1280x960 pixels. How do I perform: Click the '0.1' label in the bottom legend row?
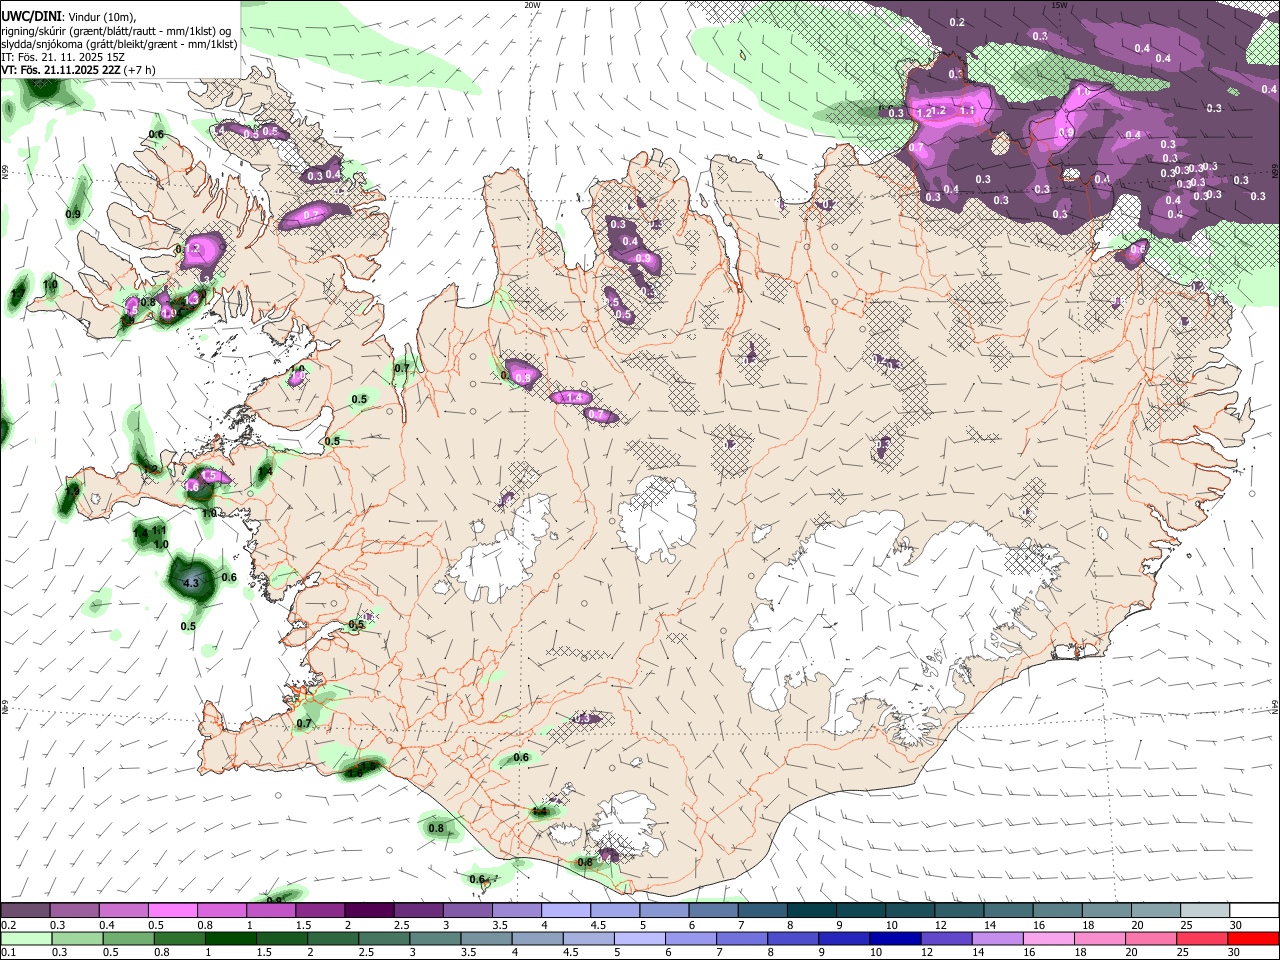coord(9,953)
